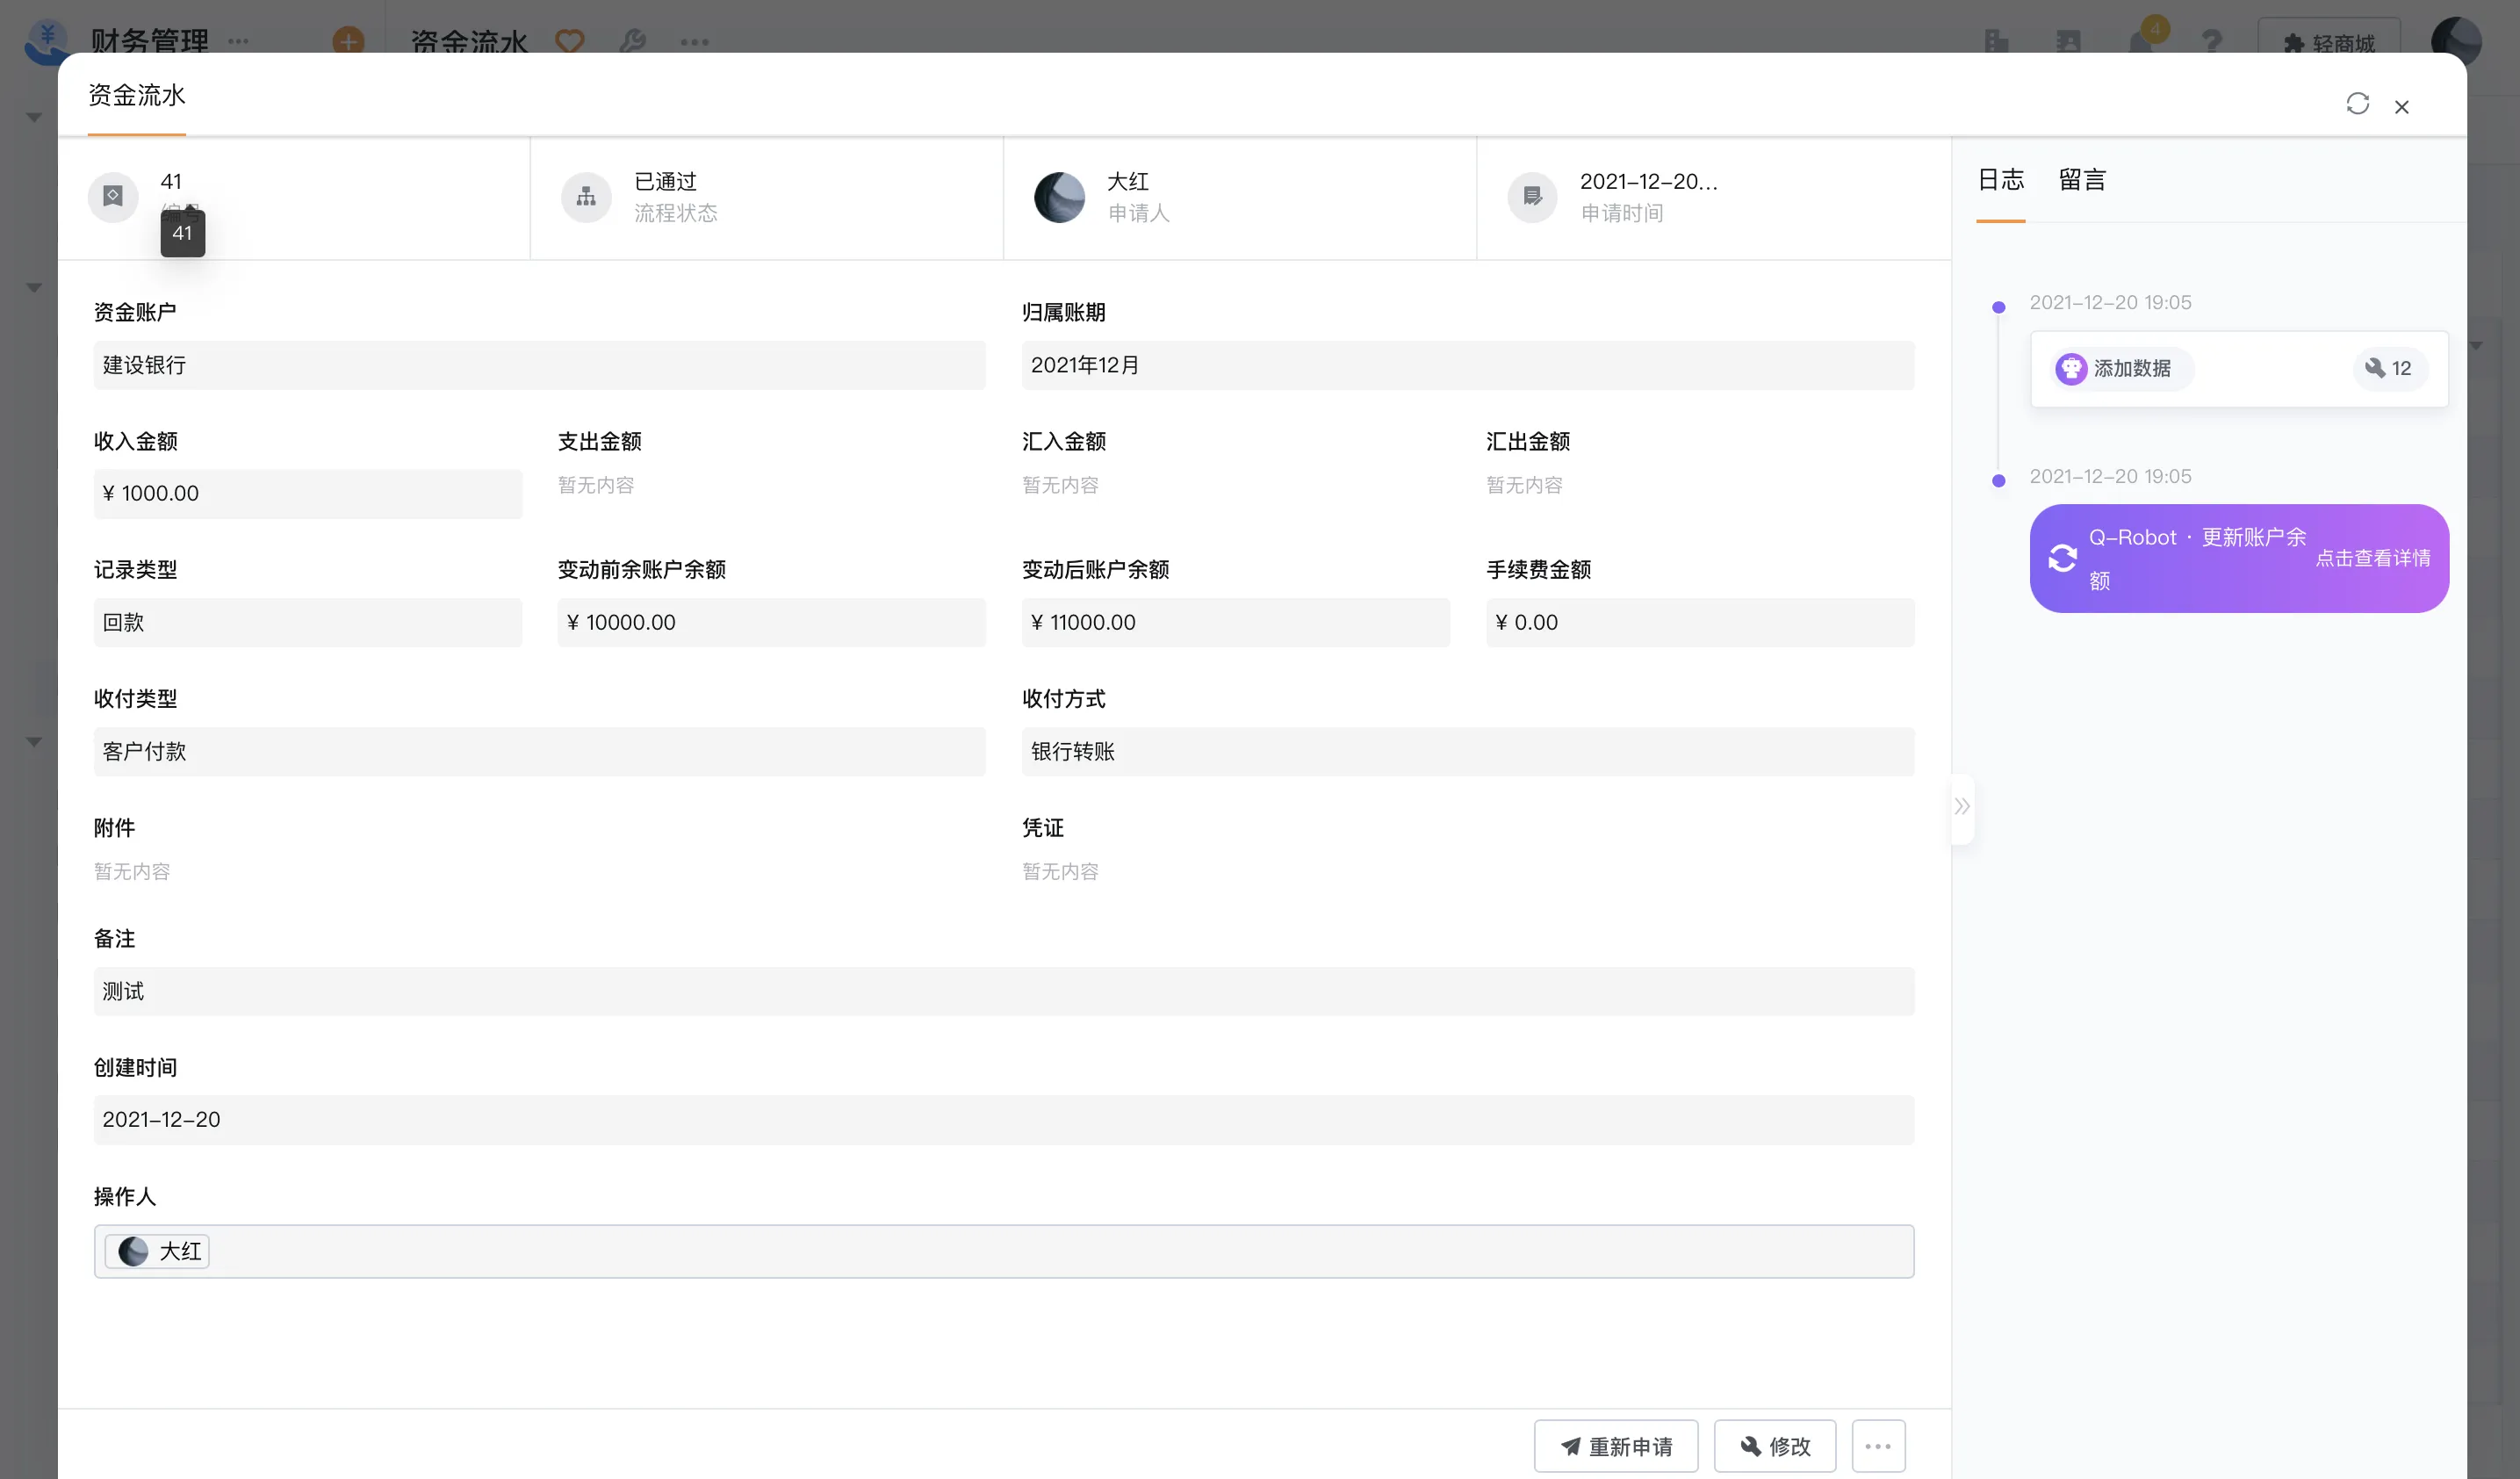
Task: Click the 备注 field containing 测试
Action: pos(1003,991)
